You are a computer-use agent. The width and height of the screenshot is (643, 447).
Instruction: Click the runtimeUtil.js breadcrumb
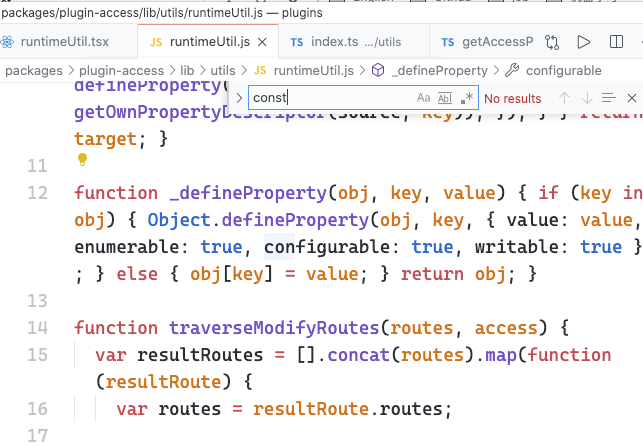pyautogui.click(x=313, y=71)
